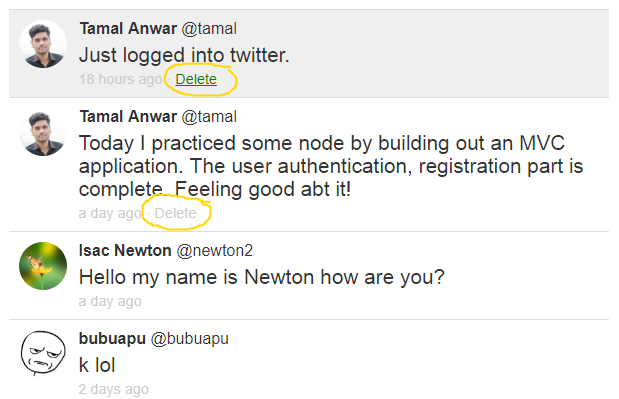Click the green Delete link under first tweet
619x399 pixels.
196,79
